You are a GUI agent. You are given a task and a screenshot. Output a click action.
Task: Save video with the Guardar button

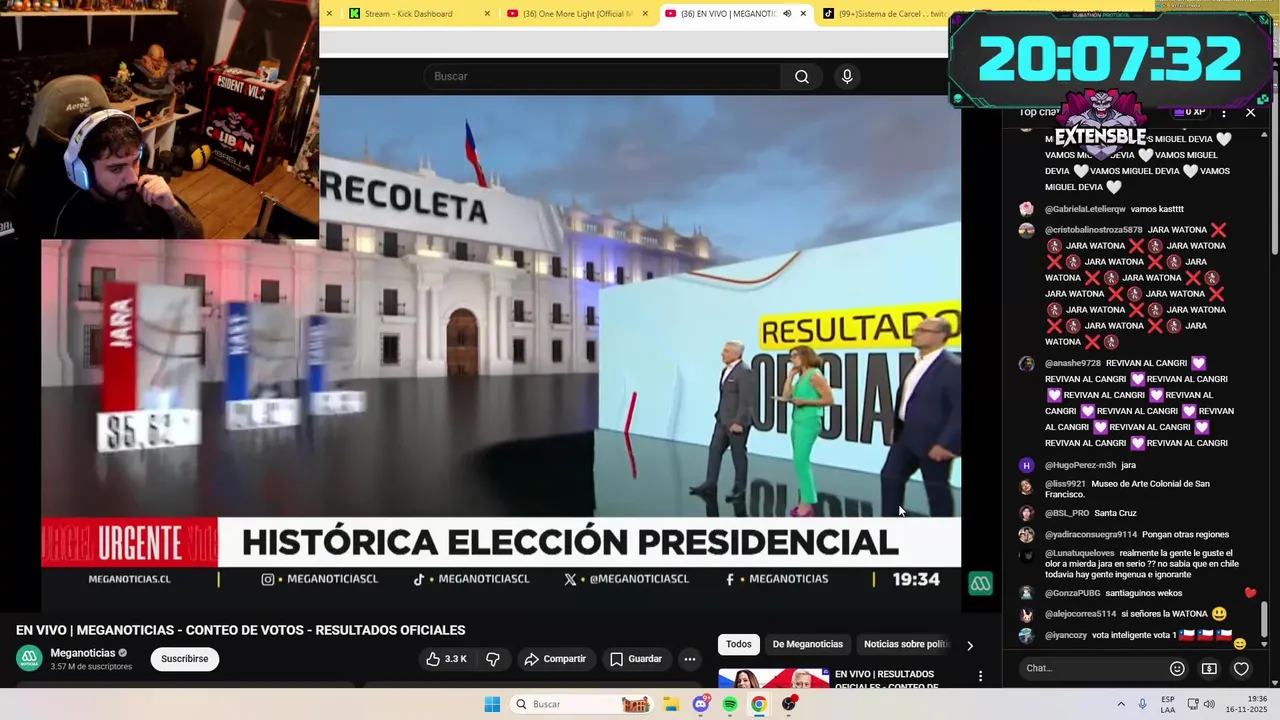636,659
